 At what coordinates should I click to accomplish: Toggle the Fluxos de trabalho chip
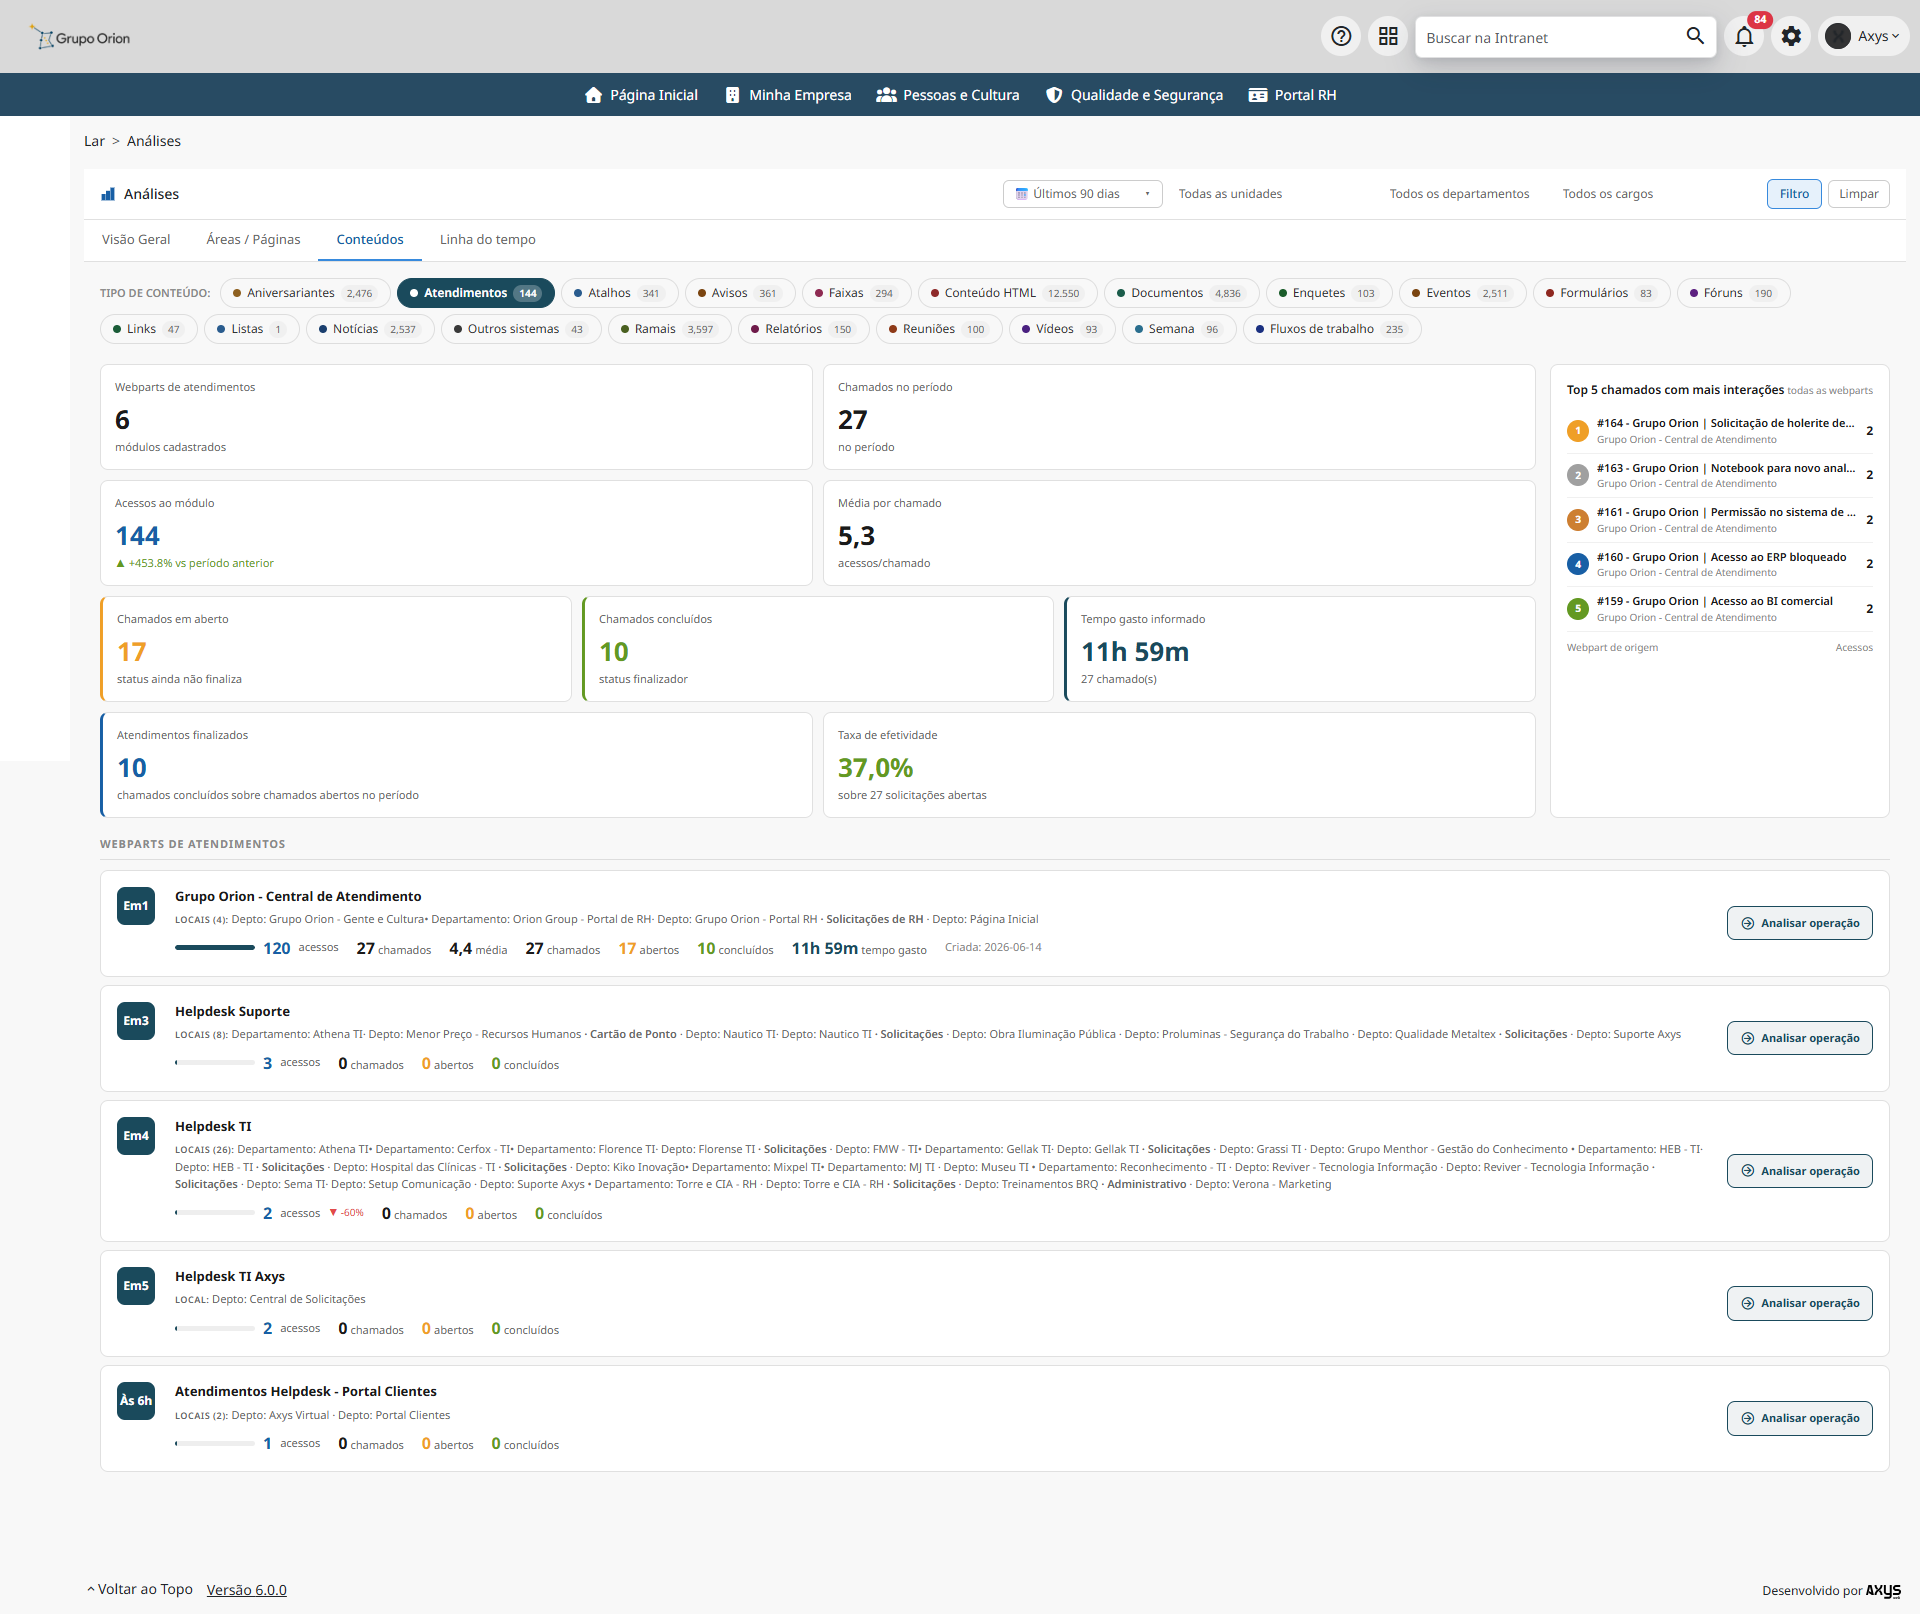1332,329
